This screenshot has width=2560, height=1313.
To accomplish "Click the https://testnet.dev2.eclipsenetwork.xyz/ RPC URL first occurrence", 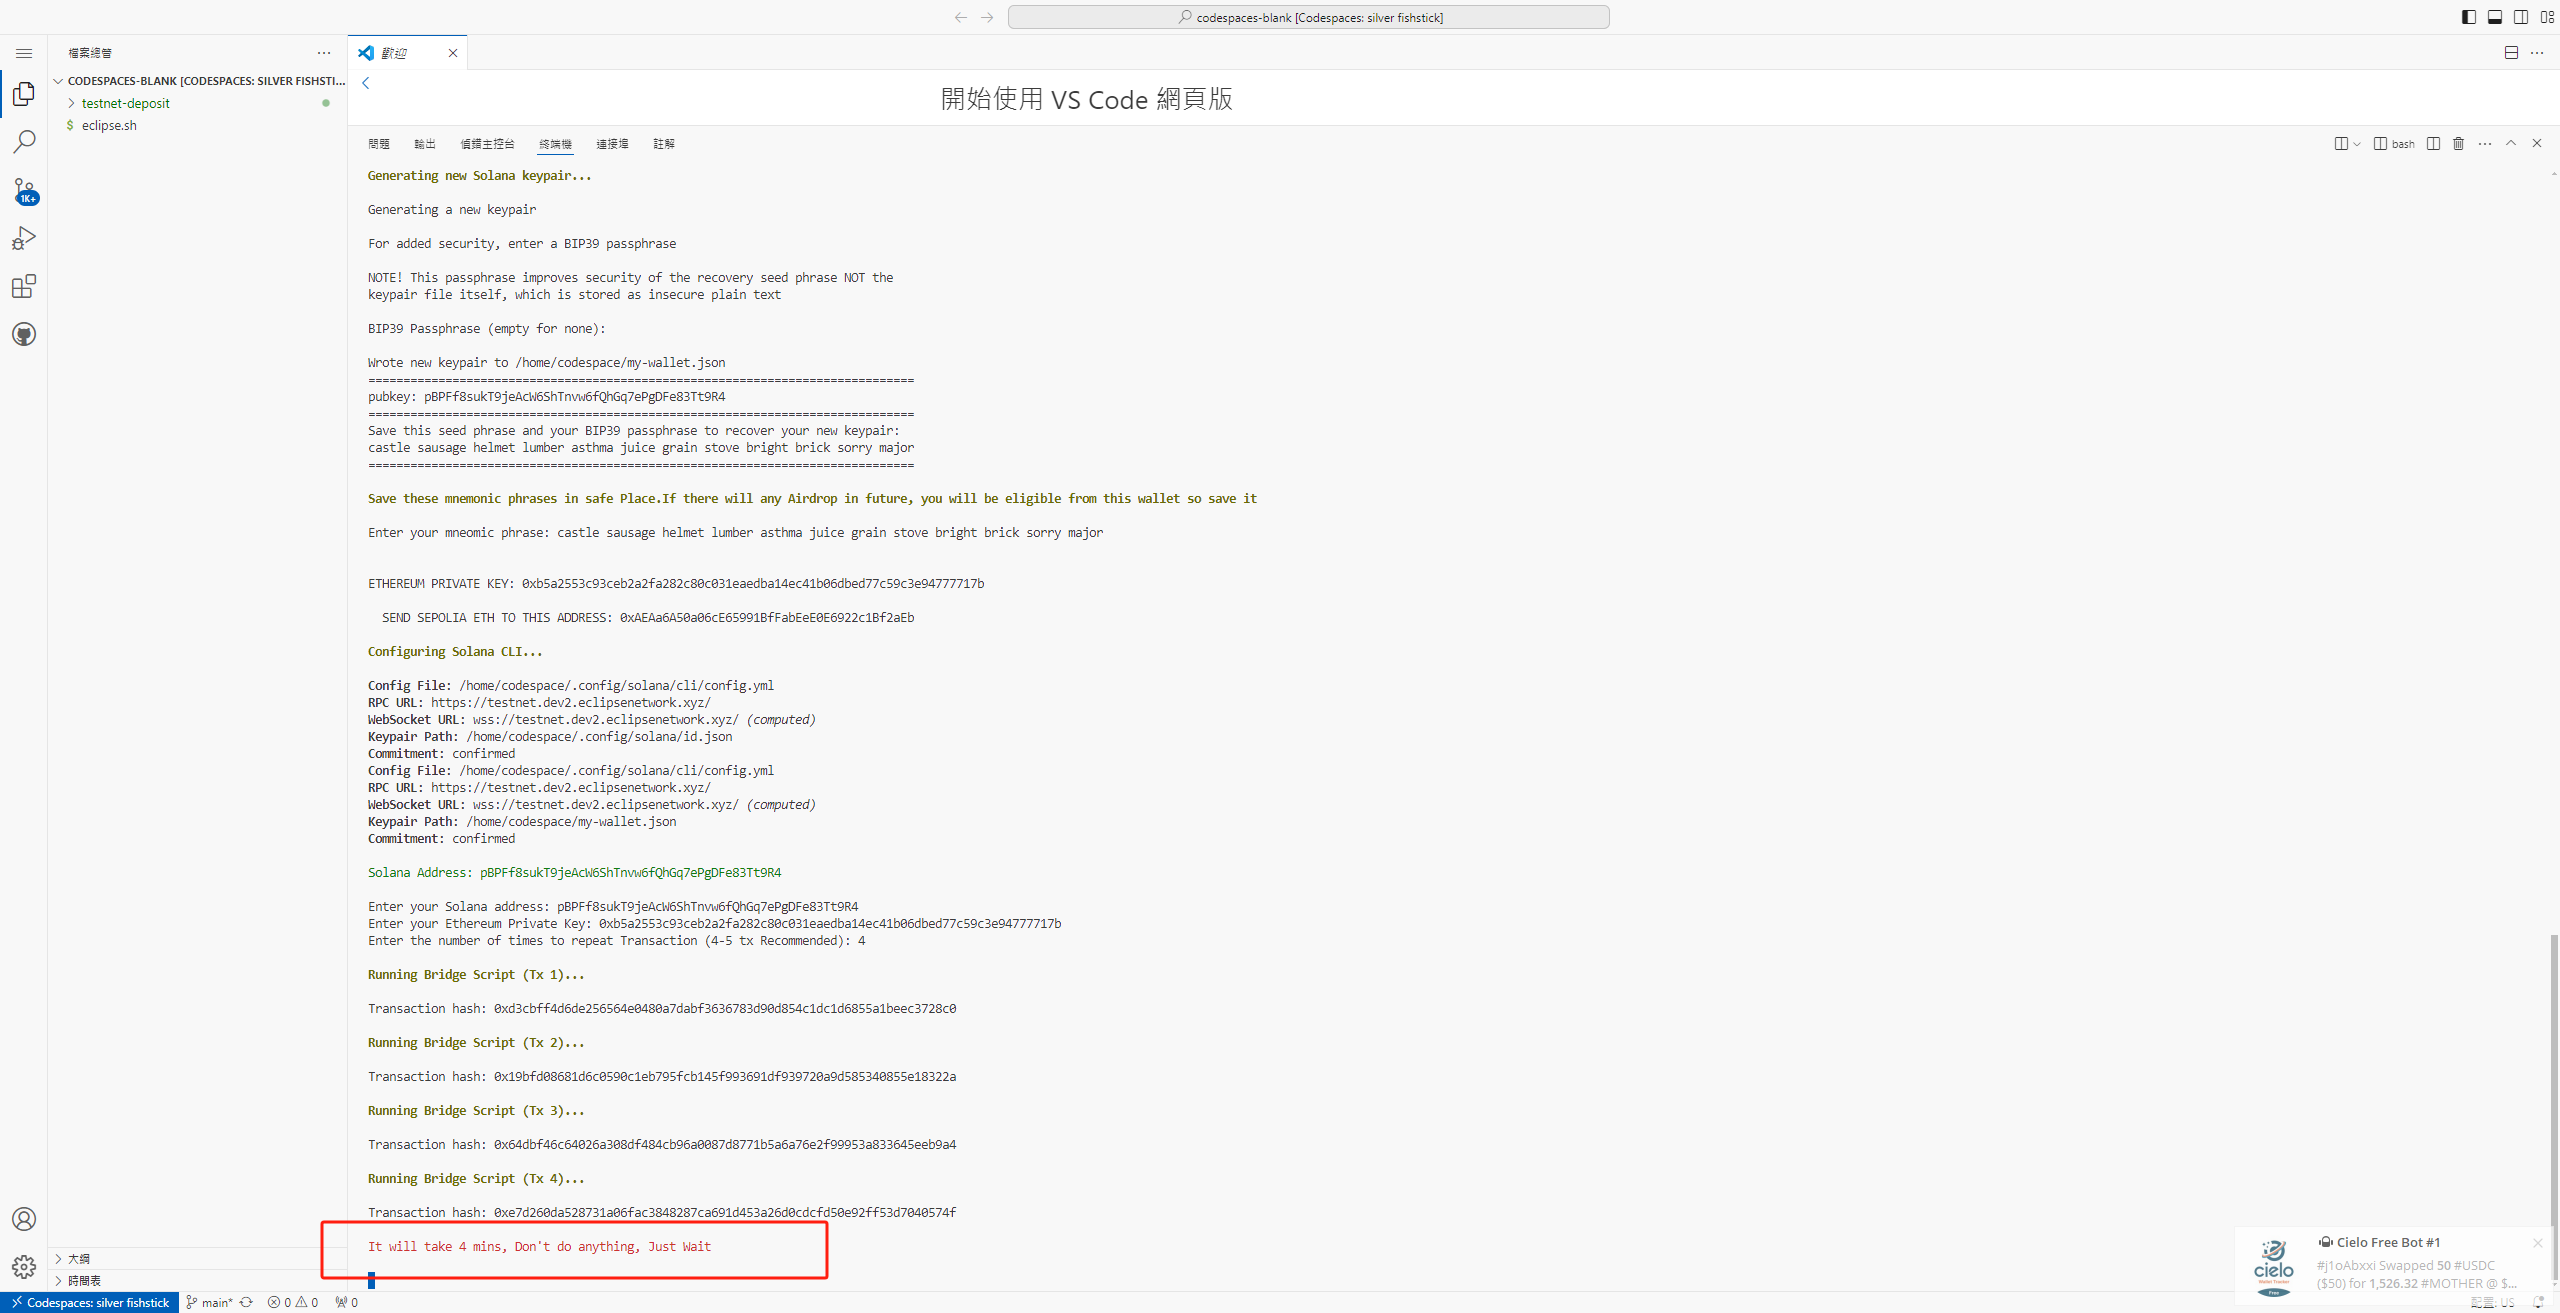I will click(x=571, y=702).
